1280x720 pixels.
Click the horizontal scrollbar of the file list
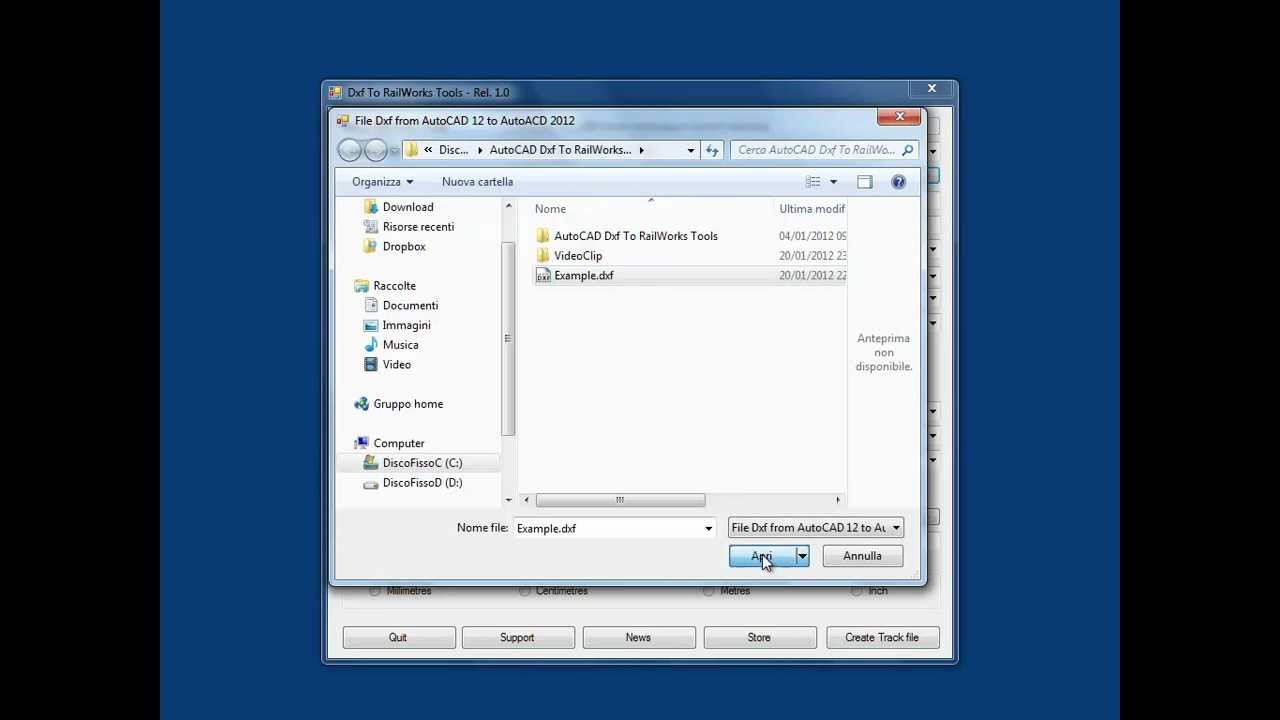coord(620,500)
